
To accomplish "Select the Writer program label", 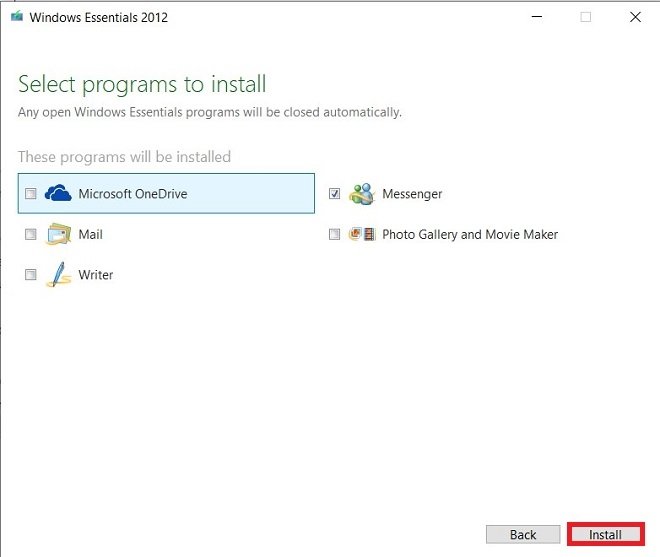I will 96,275.
